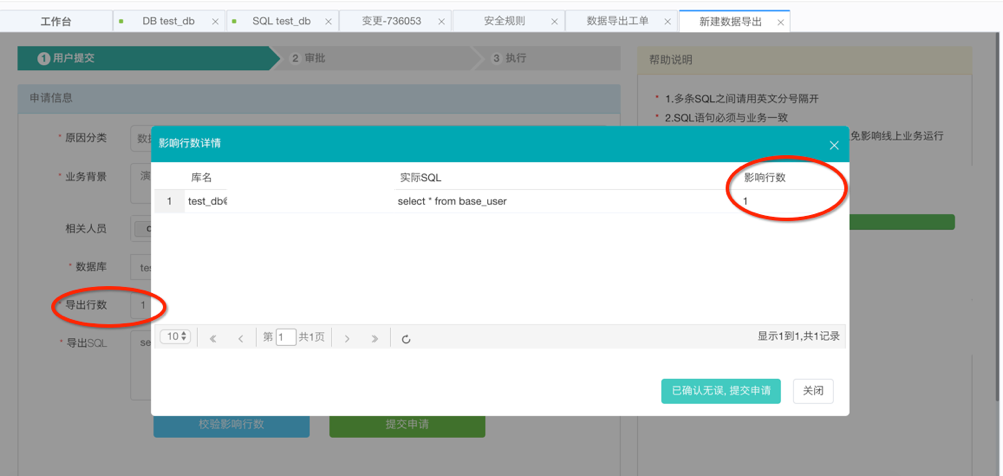The height and width of the screenshot is (476, 1003).
Task: Close the 数据导出工单 tab
Action: click(x=667, y=22)
